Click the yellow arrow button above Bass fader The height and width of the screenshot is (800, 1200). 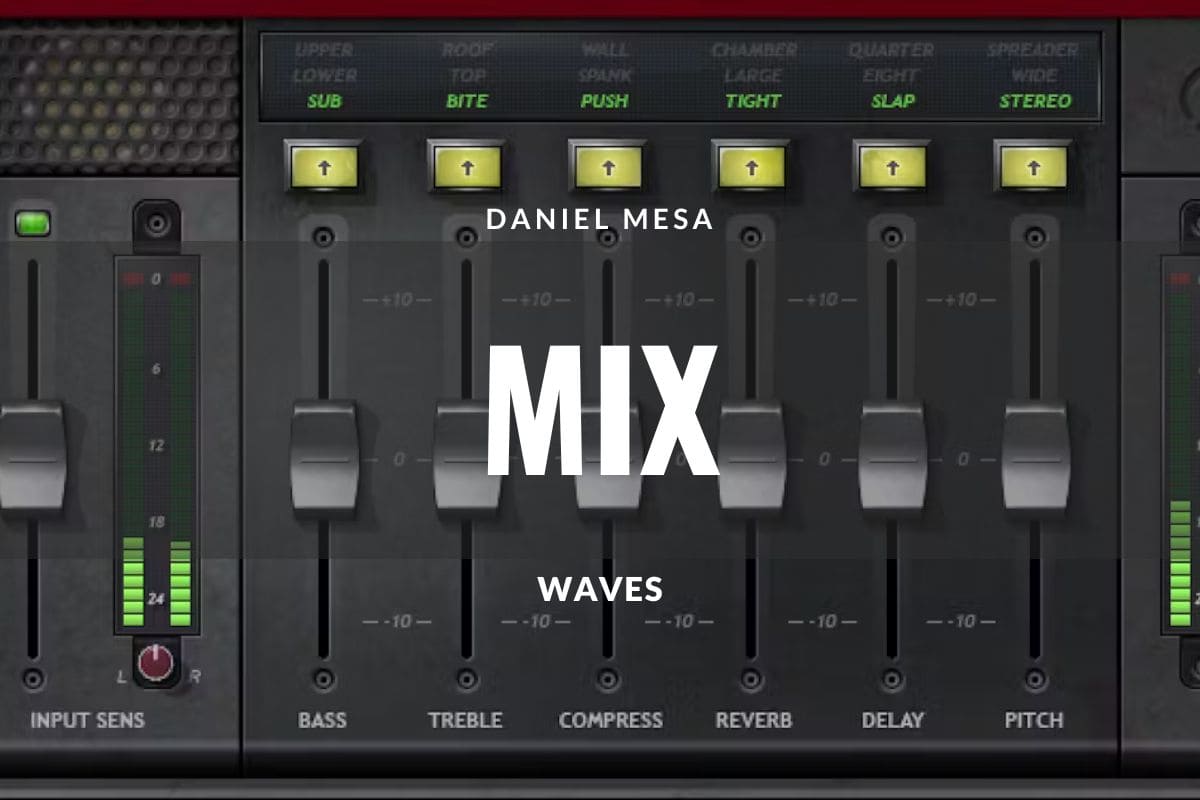pyautogui.click(x=324, y=166)
